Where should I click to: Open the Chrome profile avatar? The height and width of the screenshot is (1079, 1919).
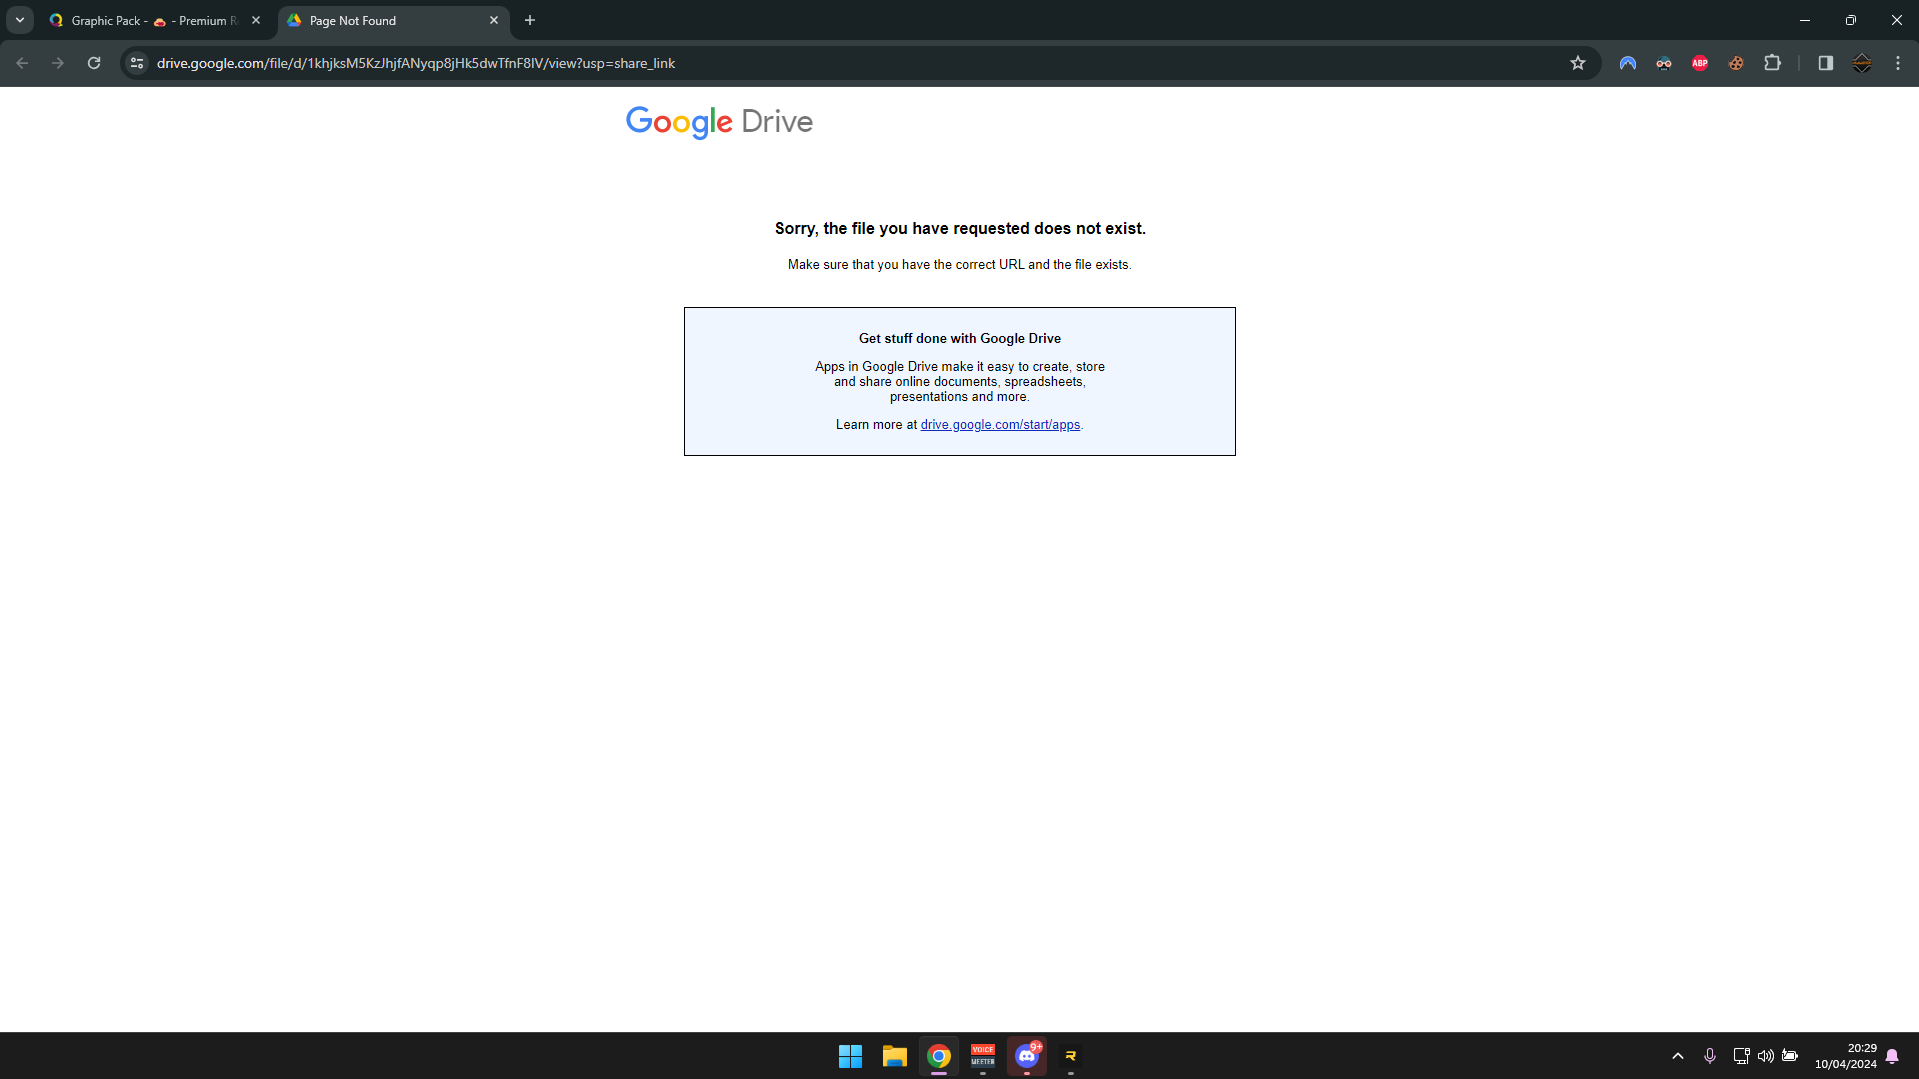click(1862, 63)
